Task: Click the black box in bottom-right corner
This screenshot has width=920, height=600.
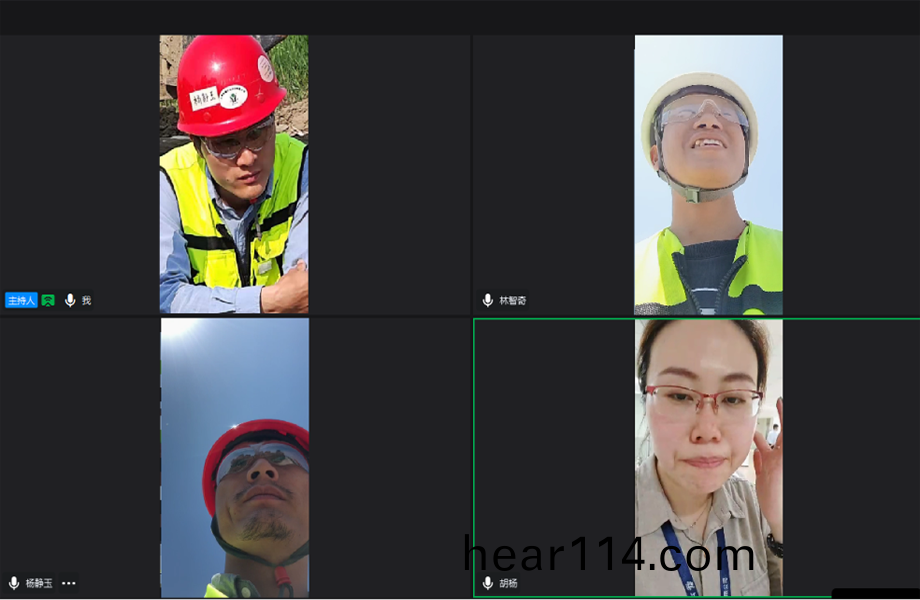Action: (875, 594)
